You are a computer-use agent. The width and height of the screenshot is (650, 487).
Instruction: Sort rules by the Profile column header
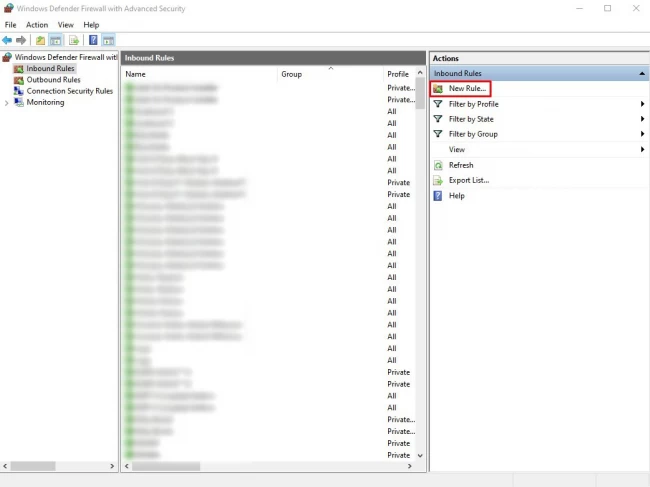pos(399,74)
